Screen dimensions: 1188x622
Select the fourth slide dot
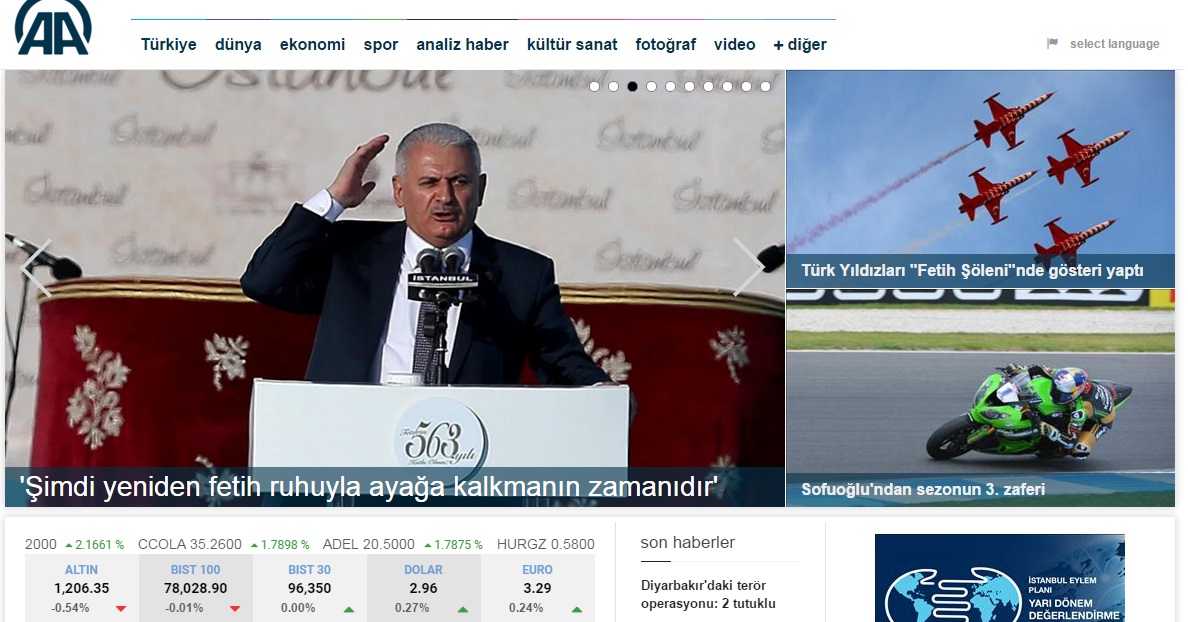tap(652, 86)
